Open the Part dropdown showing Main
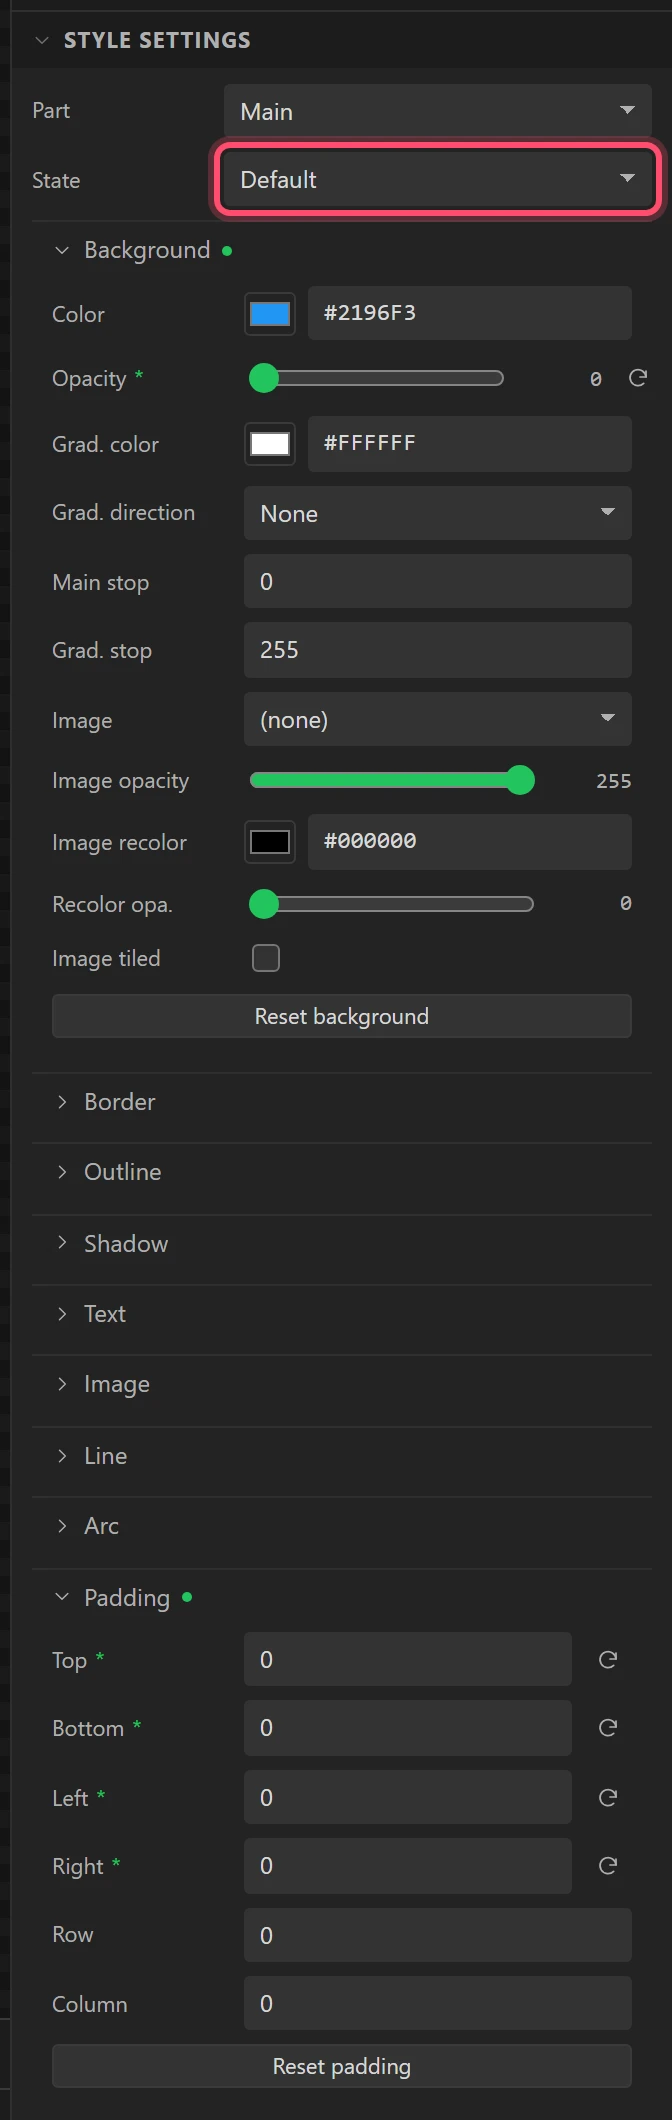Screen dimensions: 672x2120 [437, 111]
